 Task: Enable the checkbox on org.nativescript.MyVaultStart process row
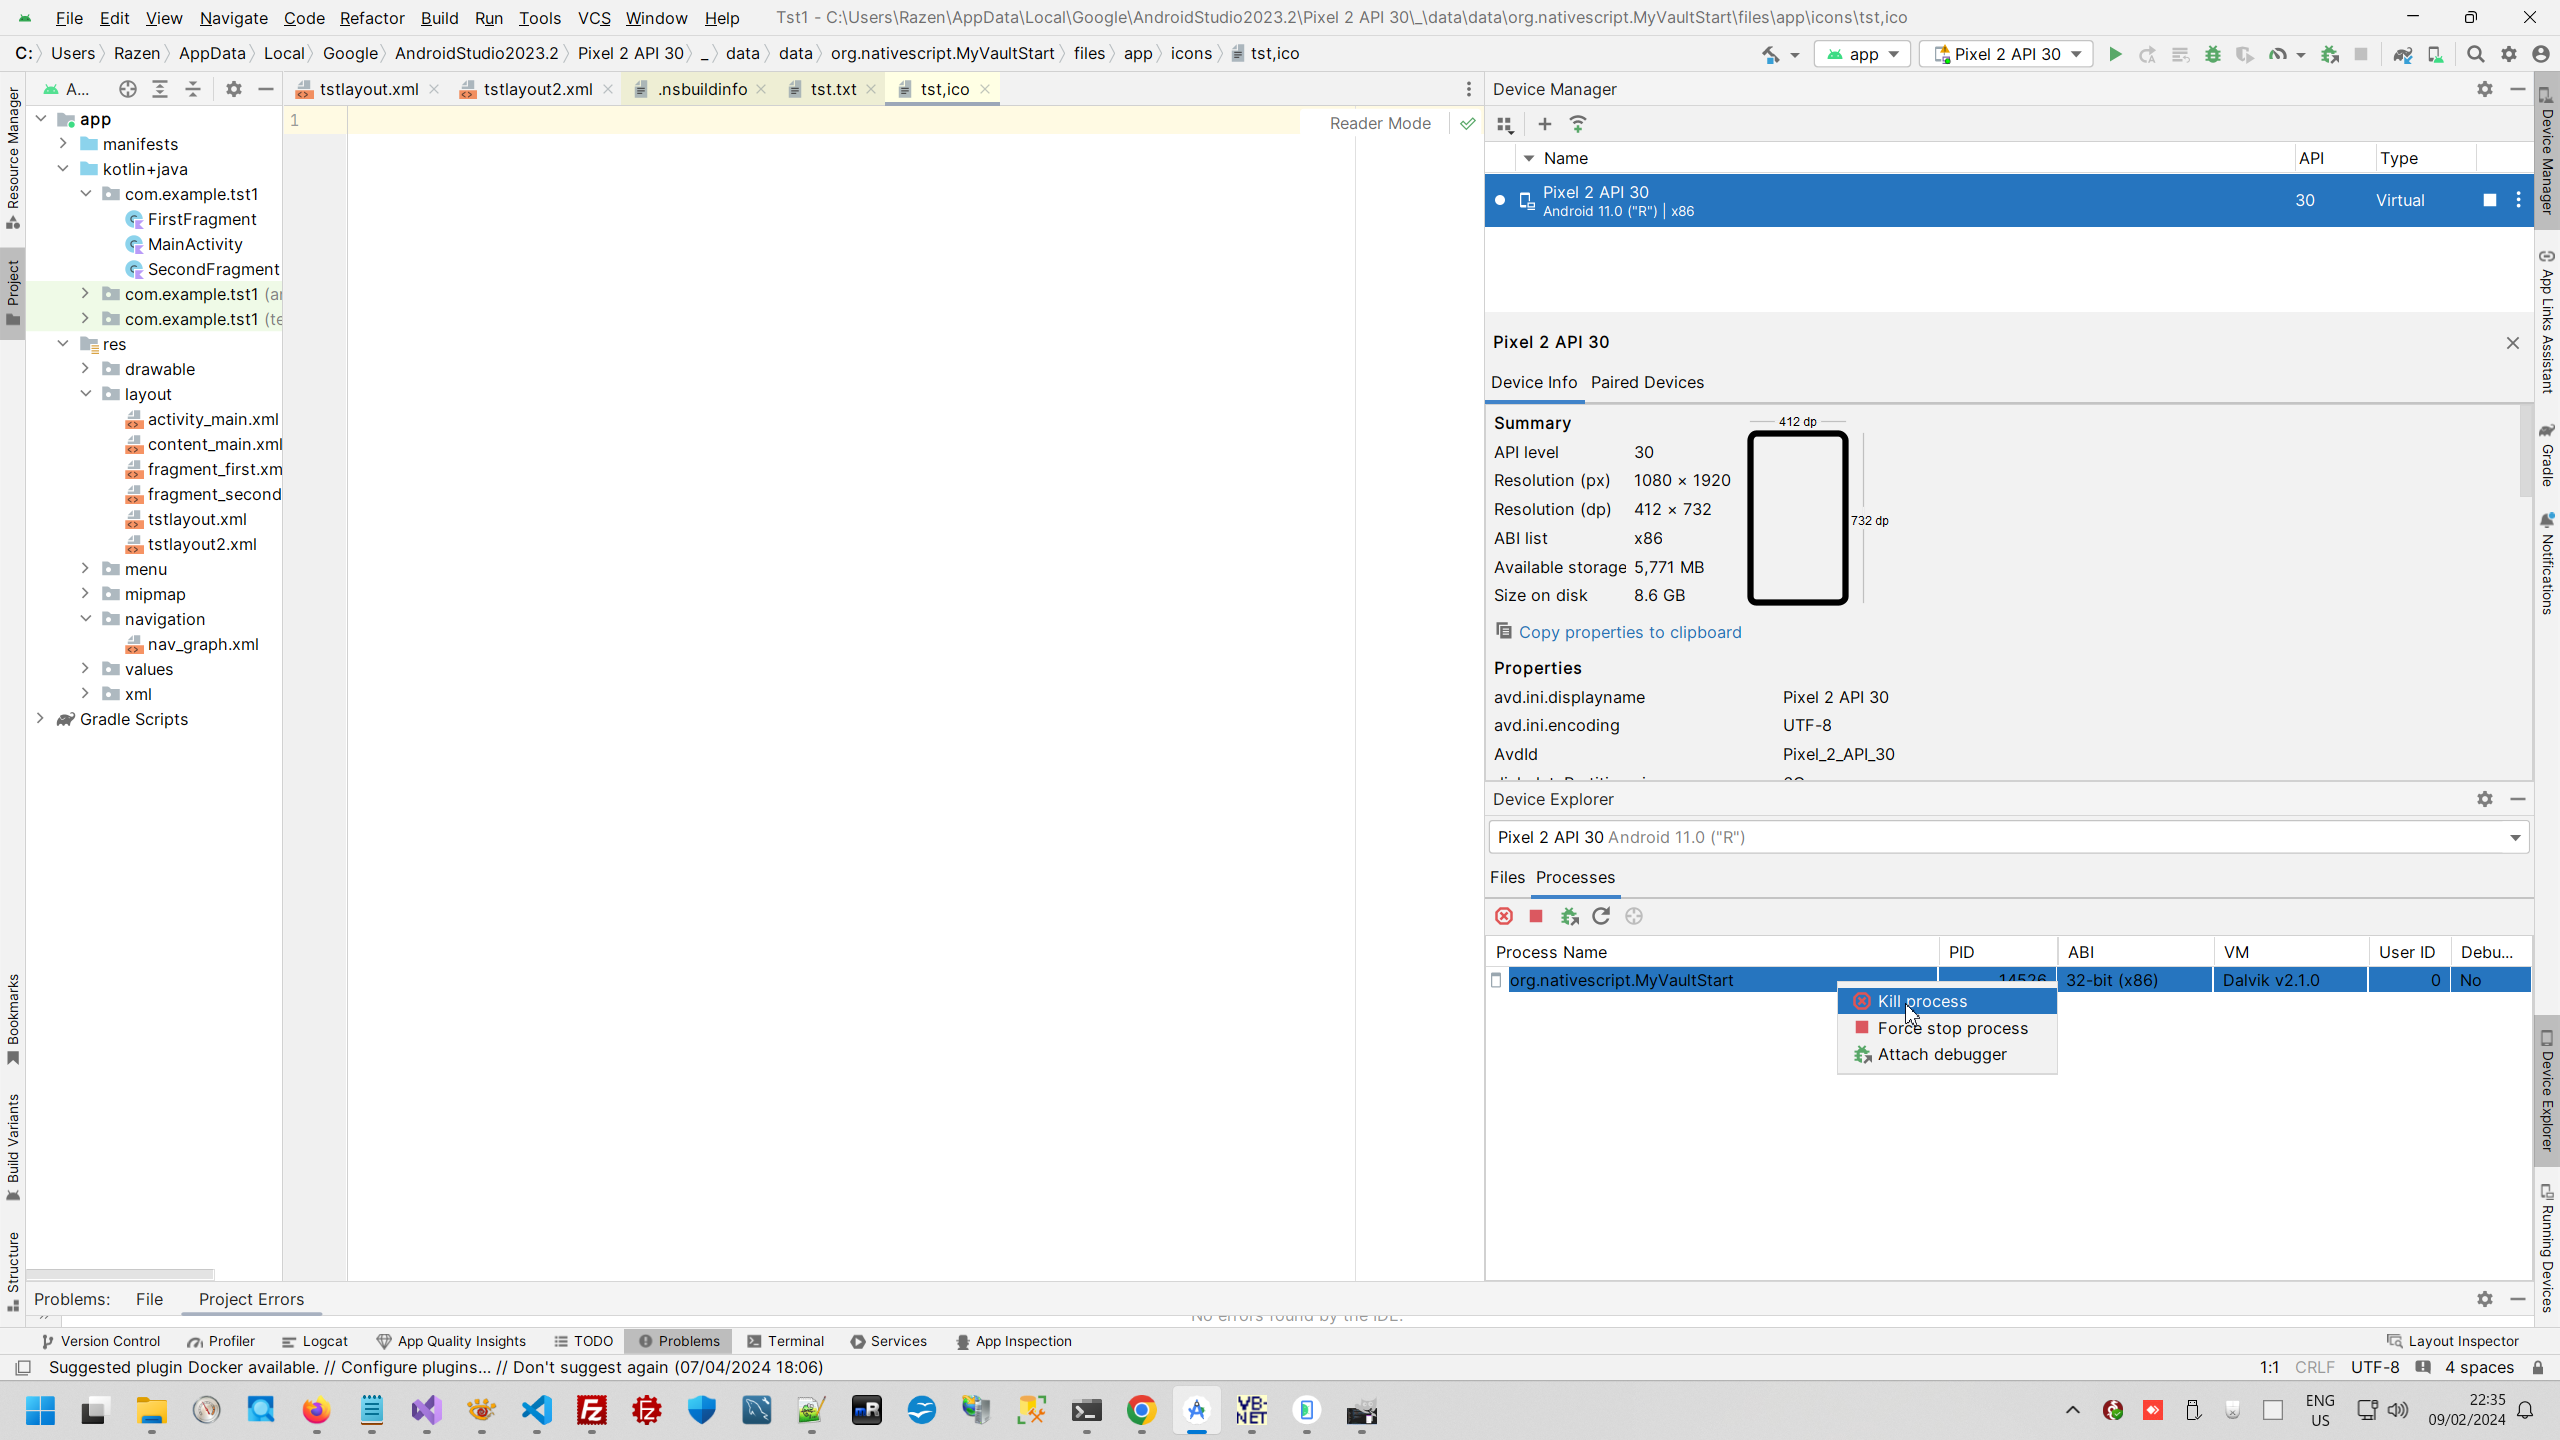pos(1495,980)
